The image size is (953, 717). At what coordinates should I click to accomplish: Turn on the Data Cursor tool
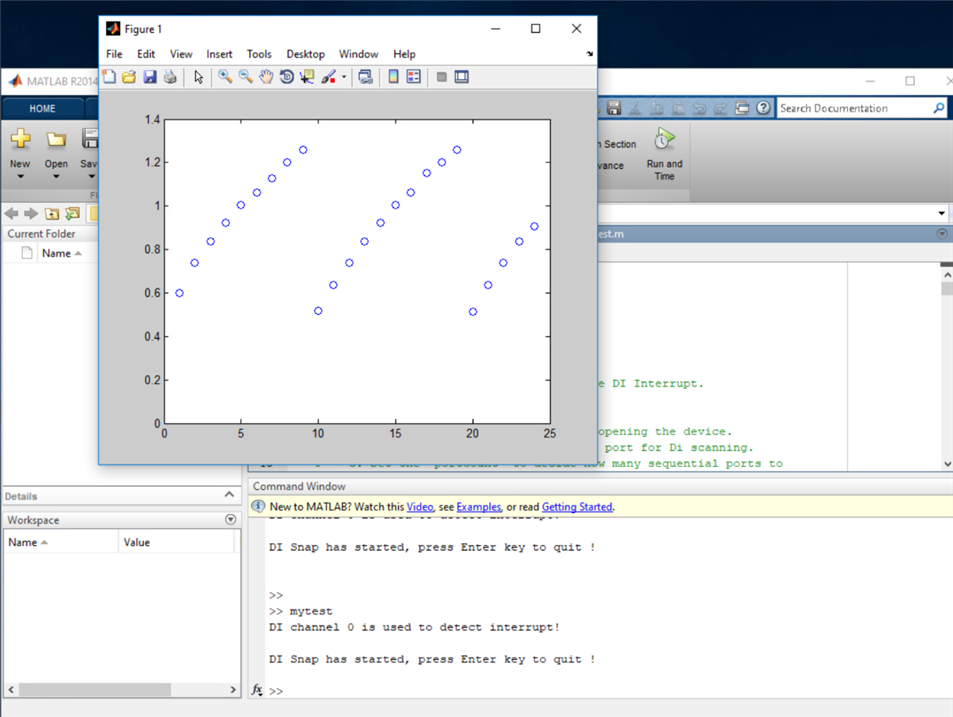tap(307, 77)
